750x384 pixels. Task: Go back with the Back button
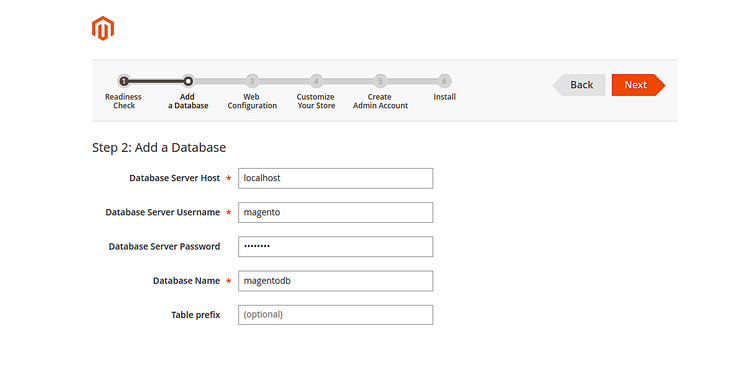click(x=579, y=85)
